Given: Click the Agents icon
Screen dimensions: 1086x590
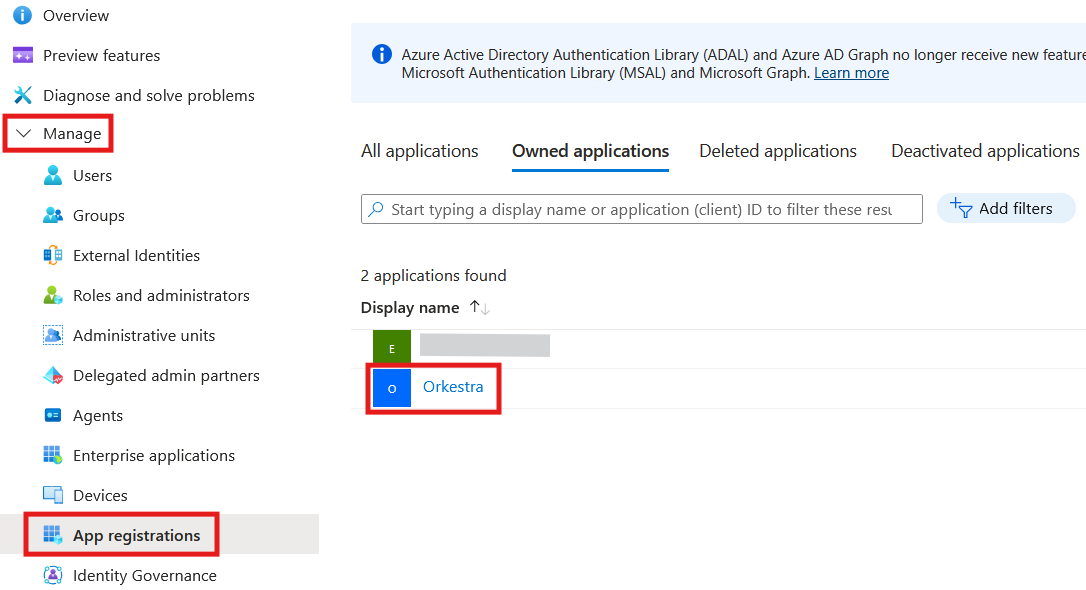Looking at the screenshot, I should [x=53, y=415].
